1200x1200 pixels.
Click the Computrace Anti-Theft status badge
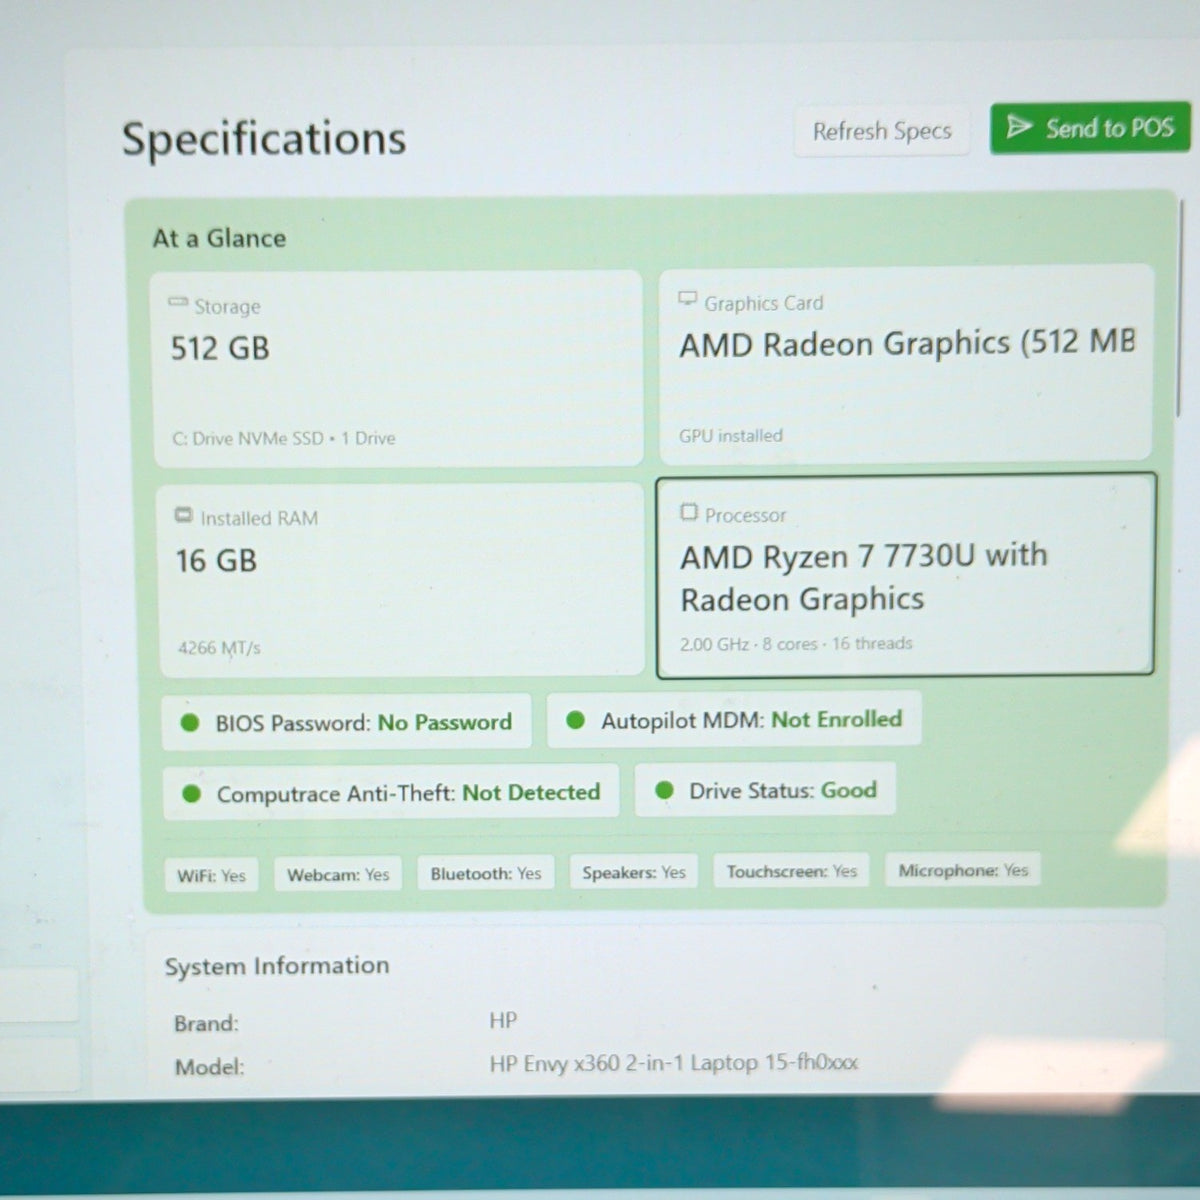391,793
